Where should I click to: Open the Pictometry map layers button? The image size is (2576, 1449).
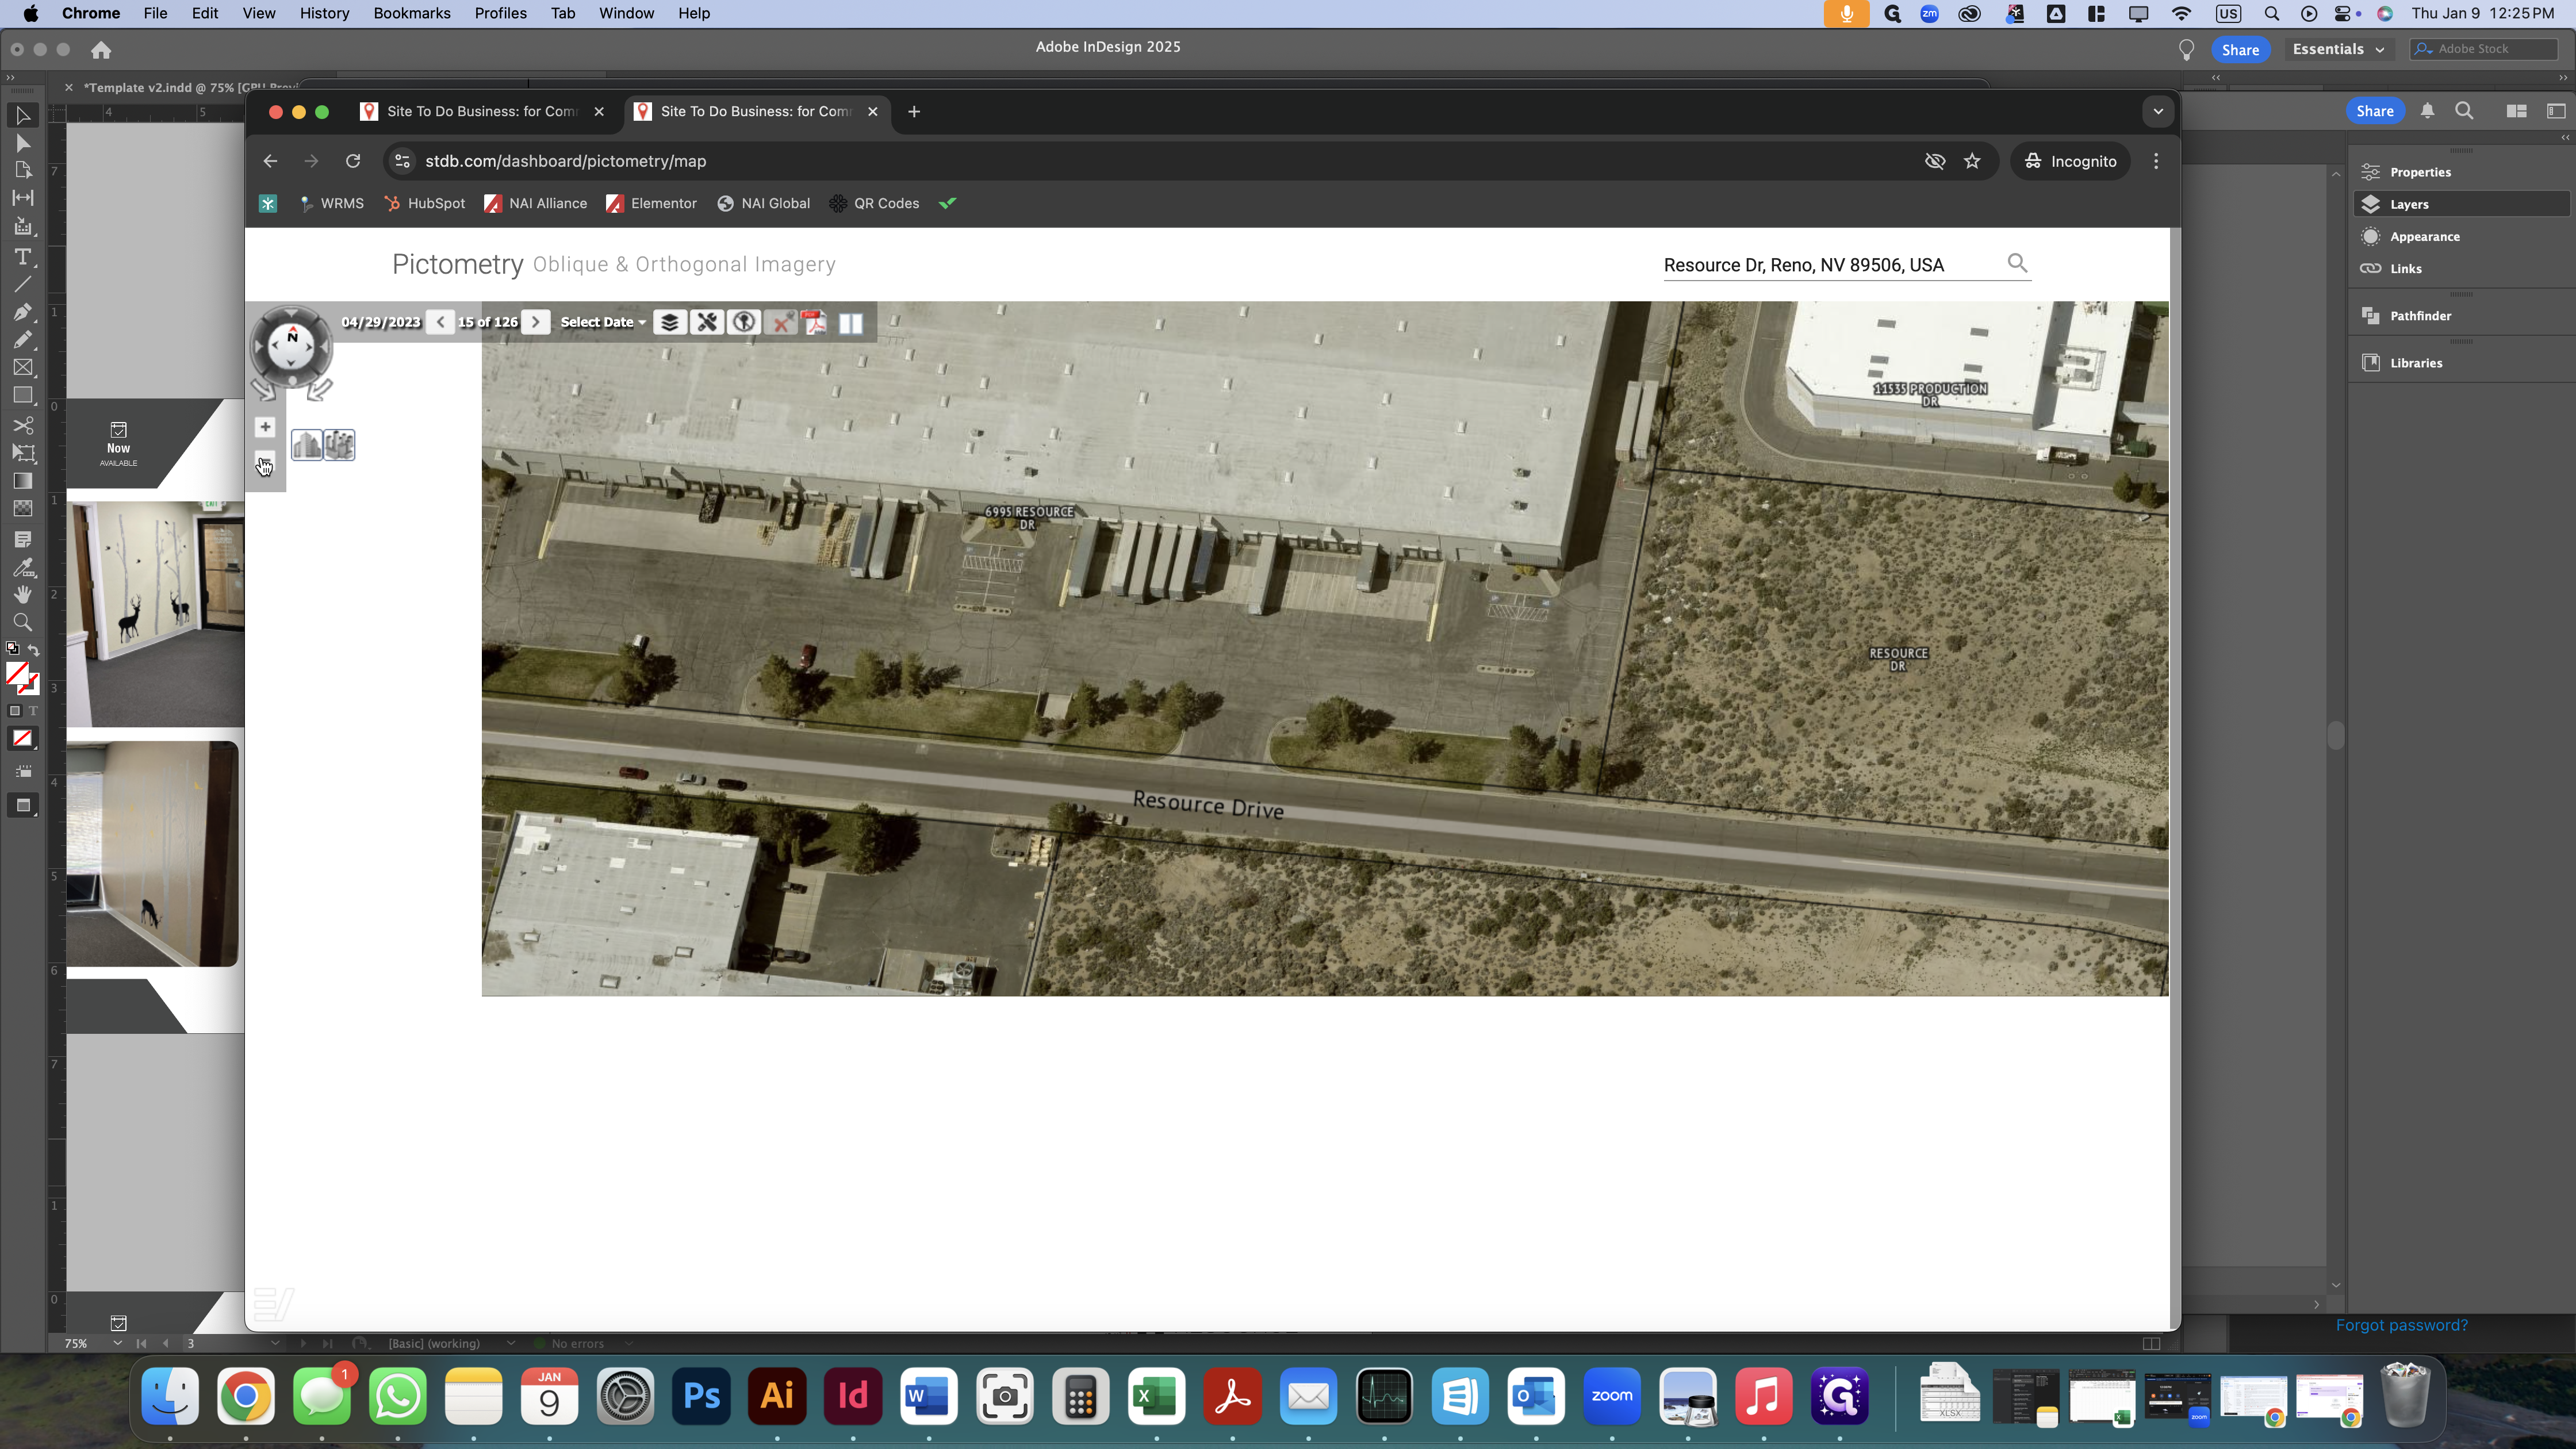(670, 322)
